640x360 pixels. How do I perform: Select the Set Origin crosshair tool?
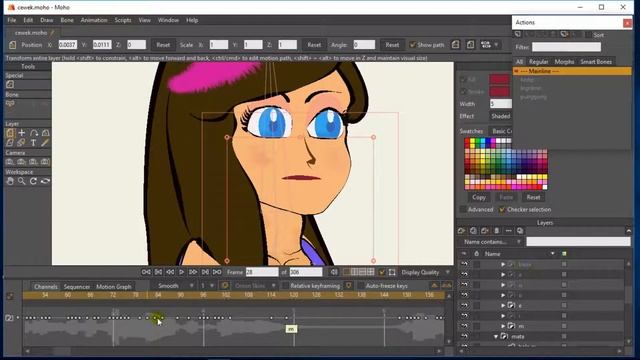point(22,133)
